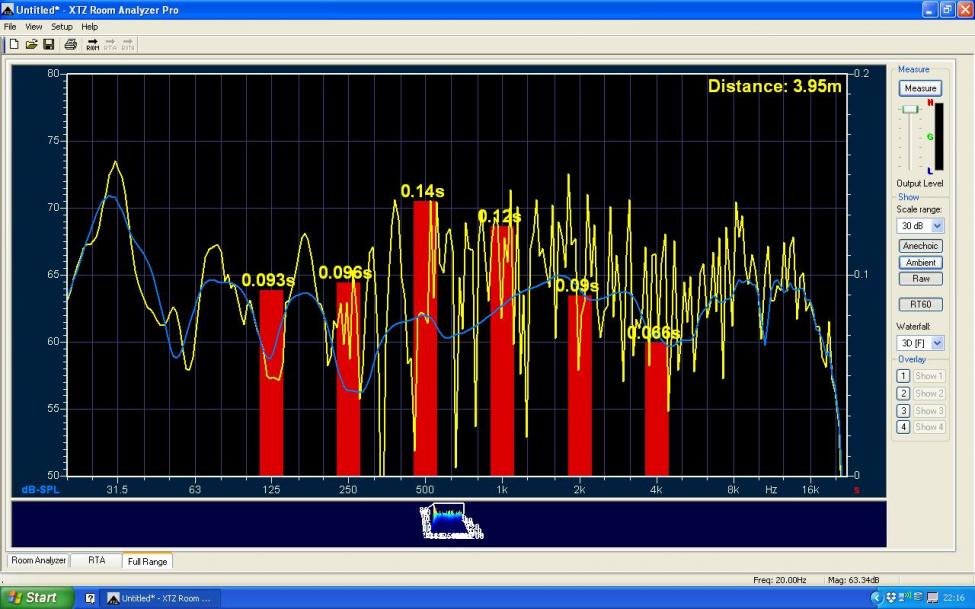Viewport: 975px width, 609px height.
Task: Open a file with folder icon
Action: [x=31, y=44]
